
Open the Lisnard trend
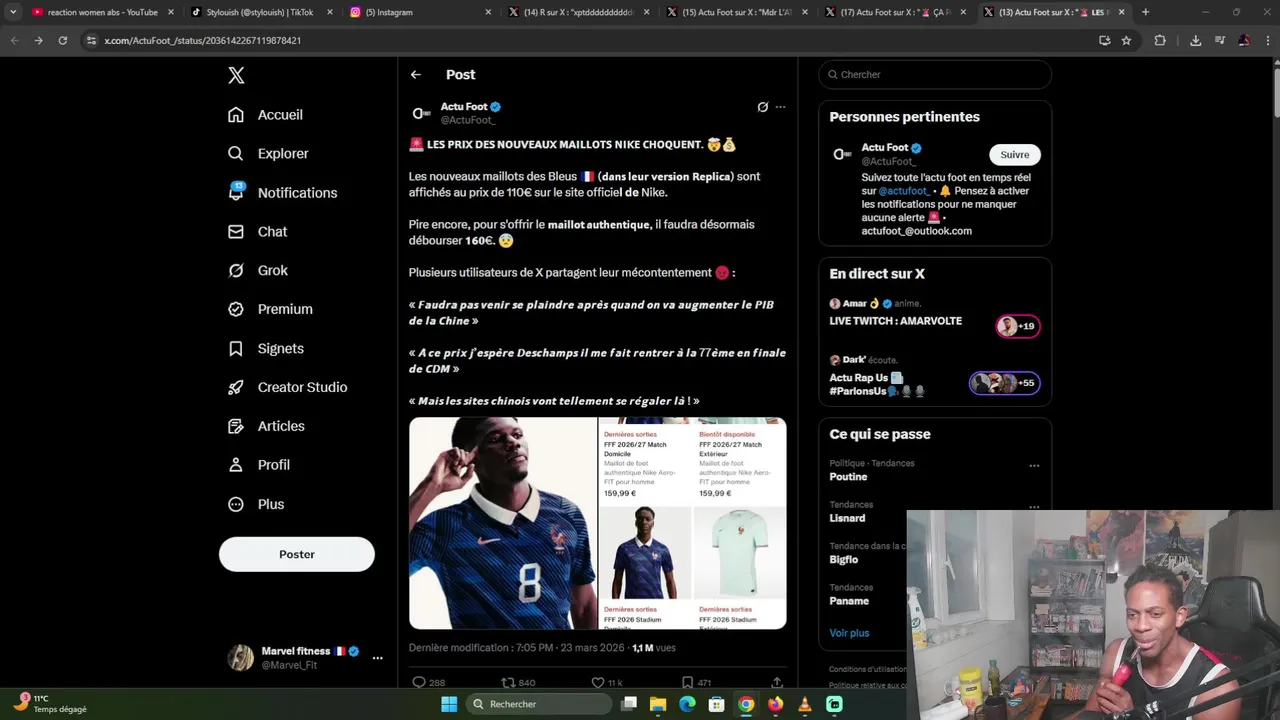click(847, 518)
